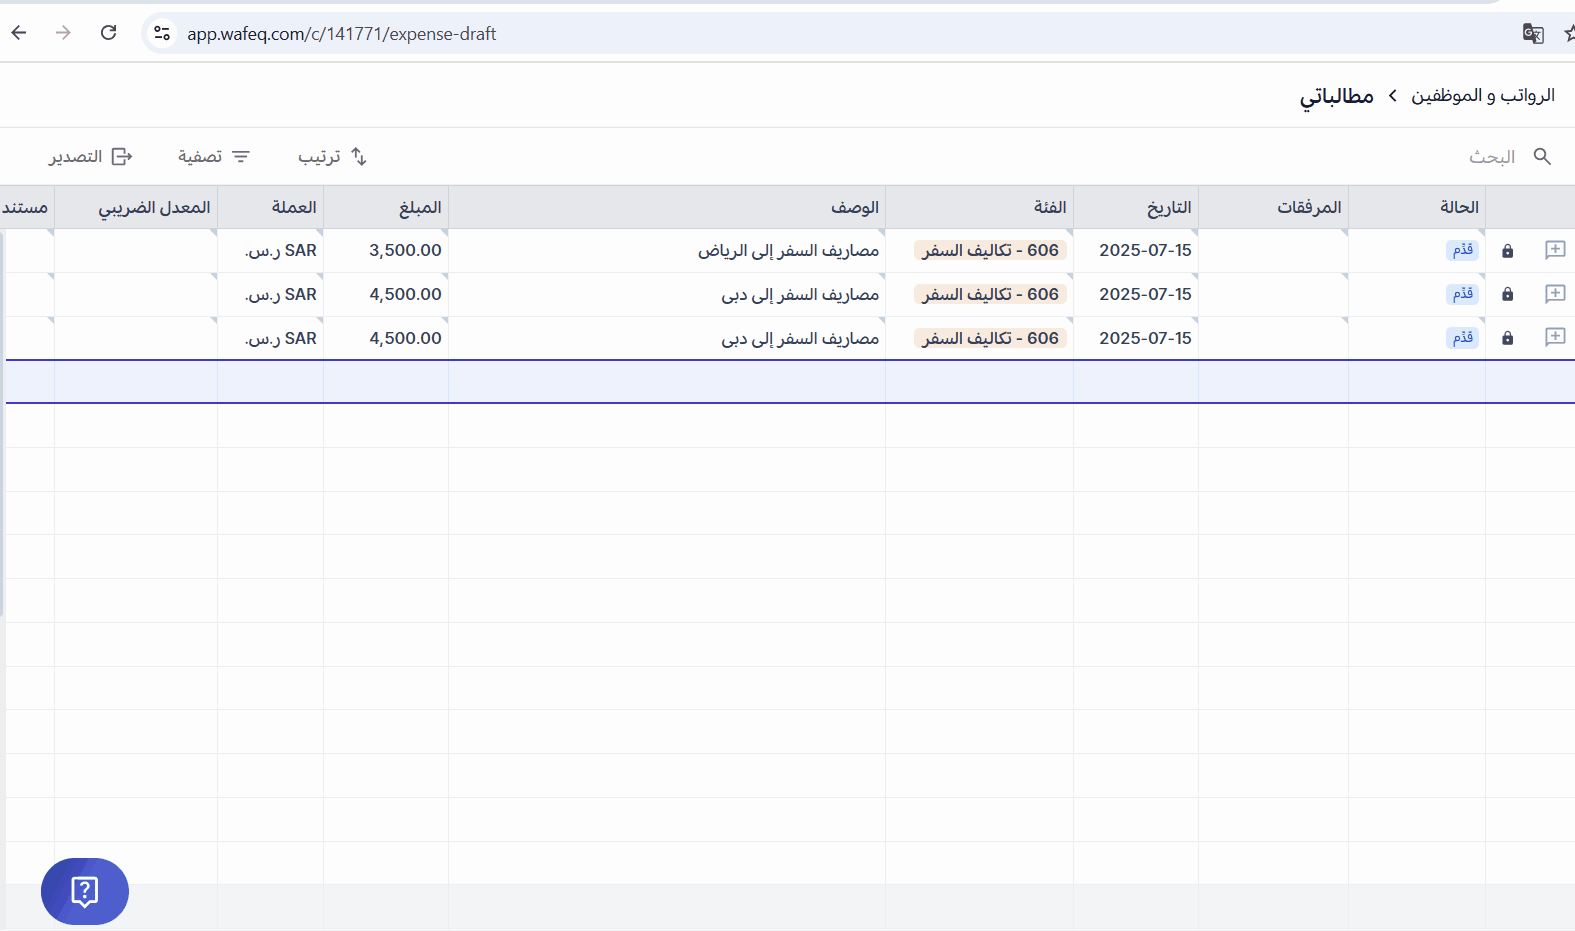Click the قدّم status badge on the second row
The image size is (1575, 931).
tap(1463, 294)
